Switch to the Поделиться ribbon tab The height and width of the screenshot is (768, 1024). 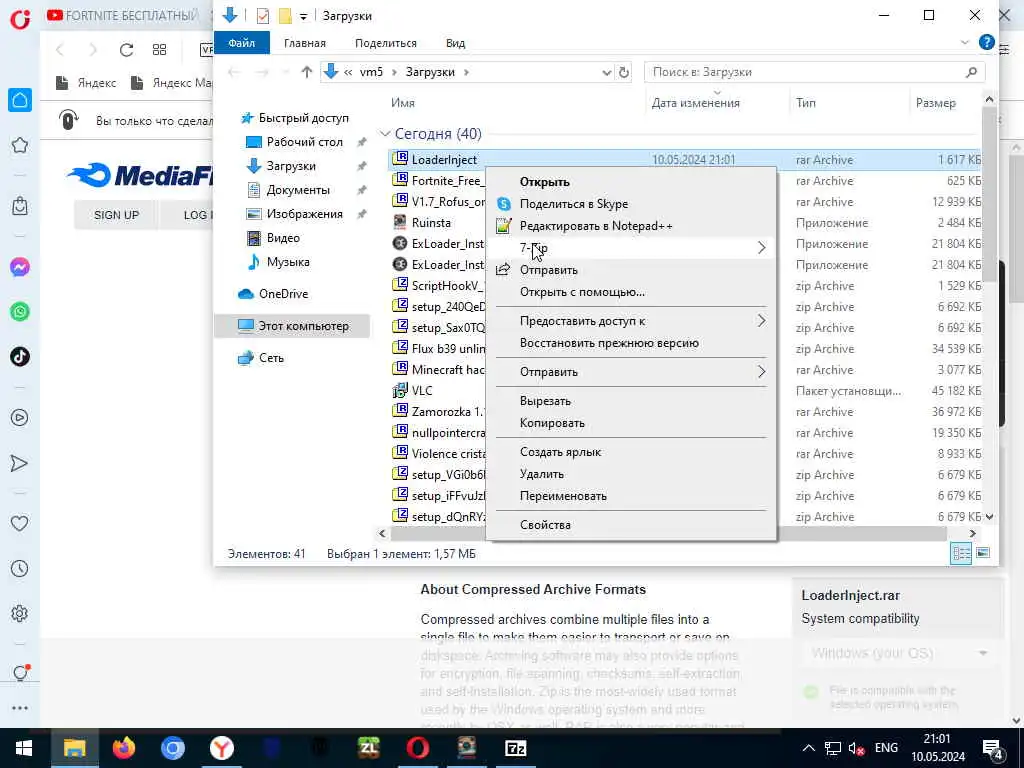385,43
